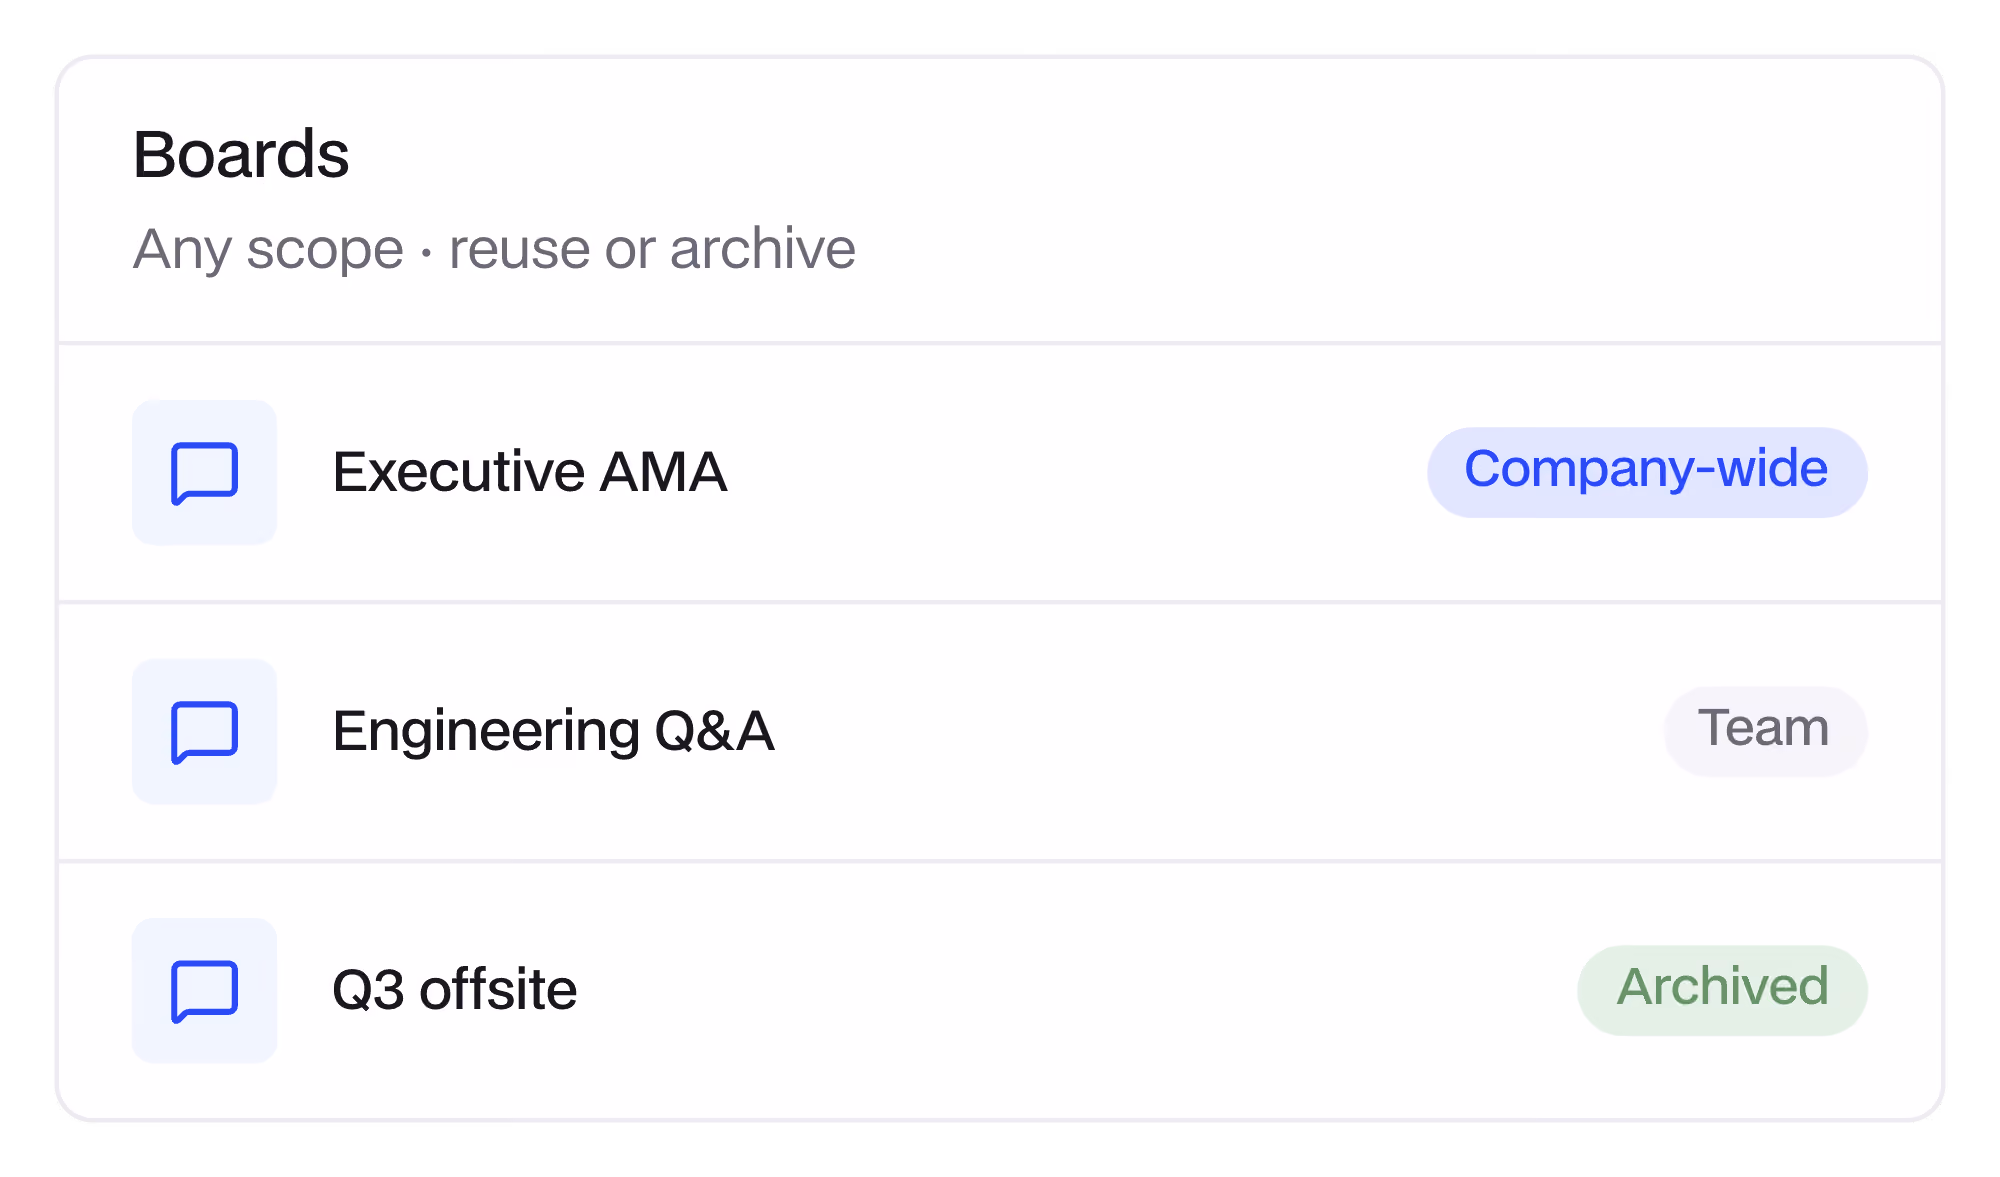
Task: Open the Executive AMA board title
Action: (529, 472)
